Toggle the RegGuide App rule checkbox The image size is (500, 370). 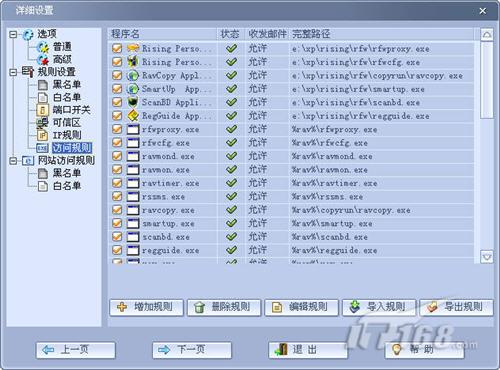pyautogui.click(x=117, y=115)
